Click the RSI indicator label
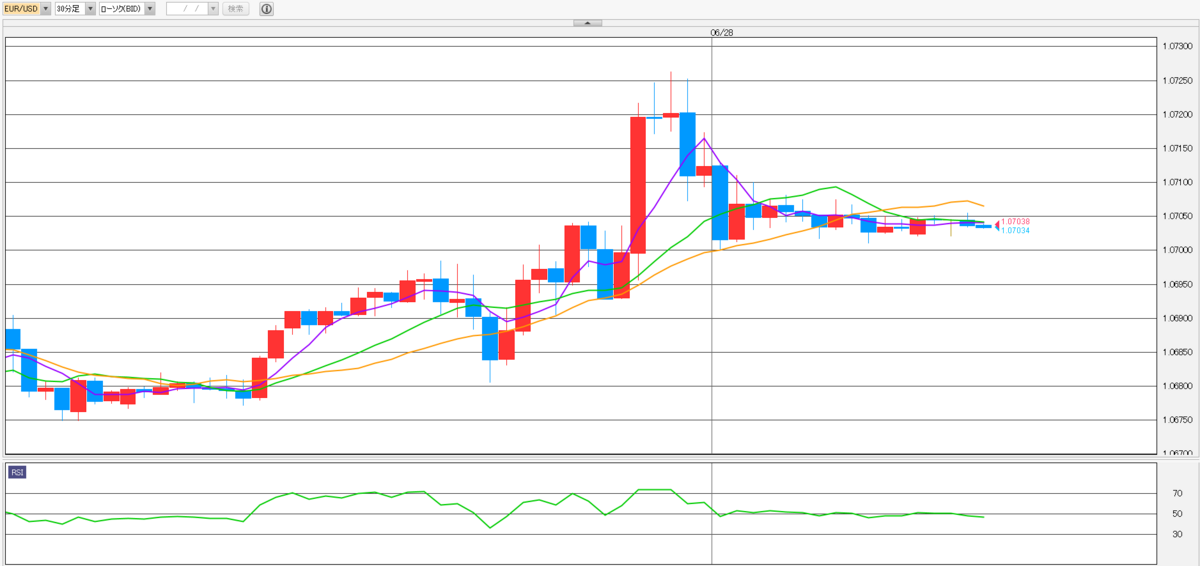This screenshot has height=566, width=1200. [17, 472]
